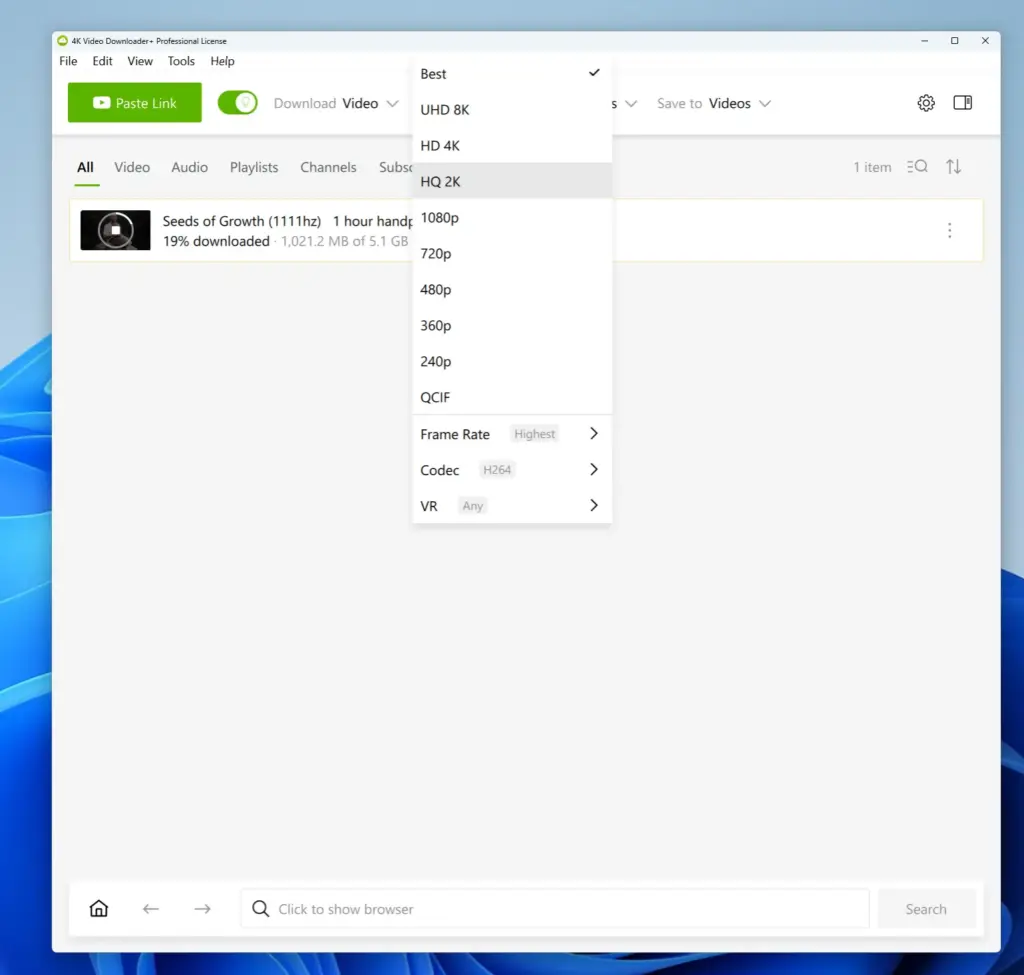The width and height of the screenshot is (1024, 975).
Task: Expand the Codec submenu
Action: (513, 470)
